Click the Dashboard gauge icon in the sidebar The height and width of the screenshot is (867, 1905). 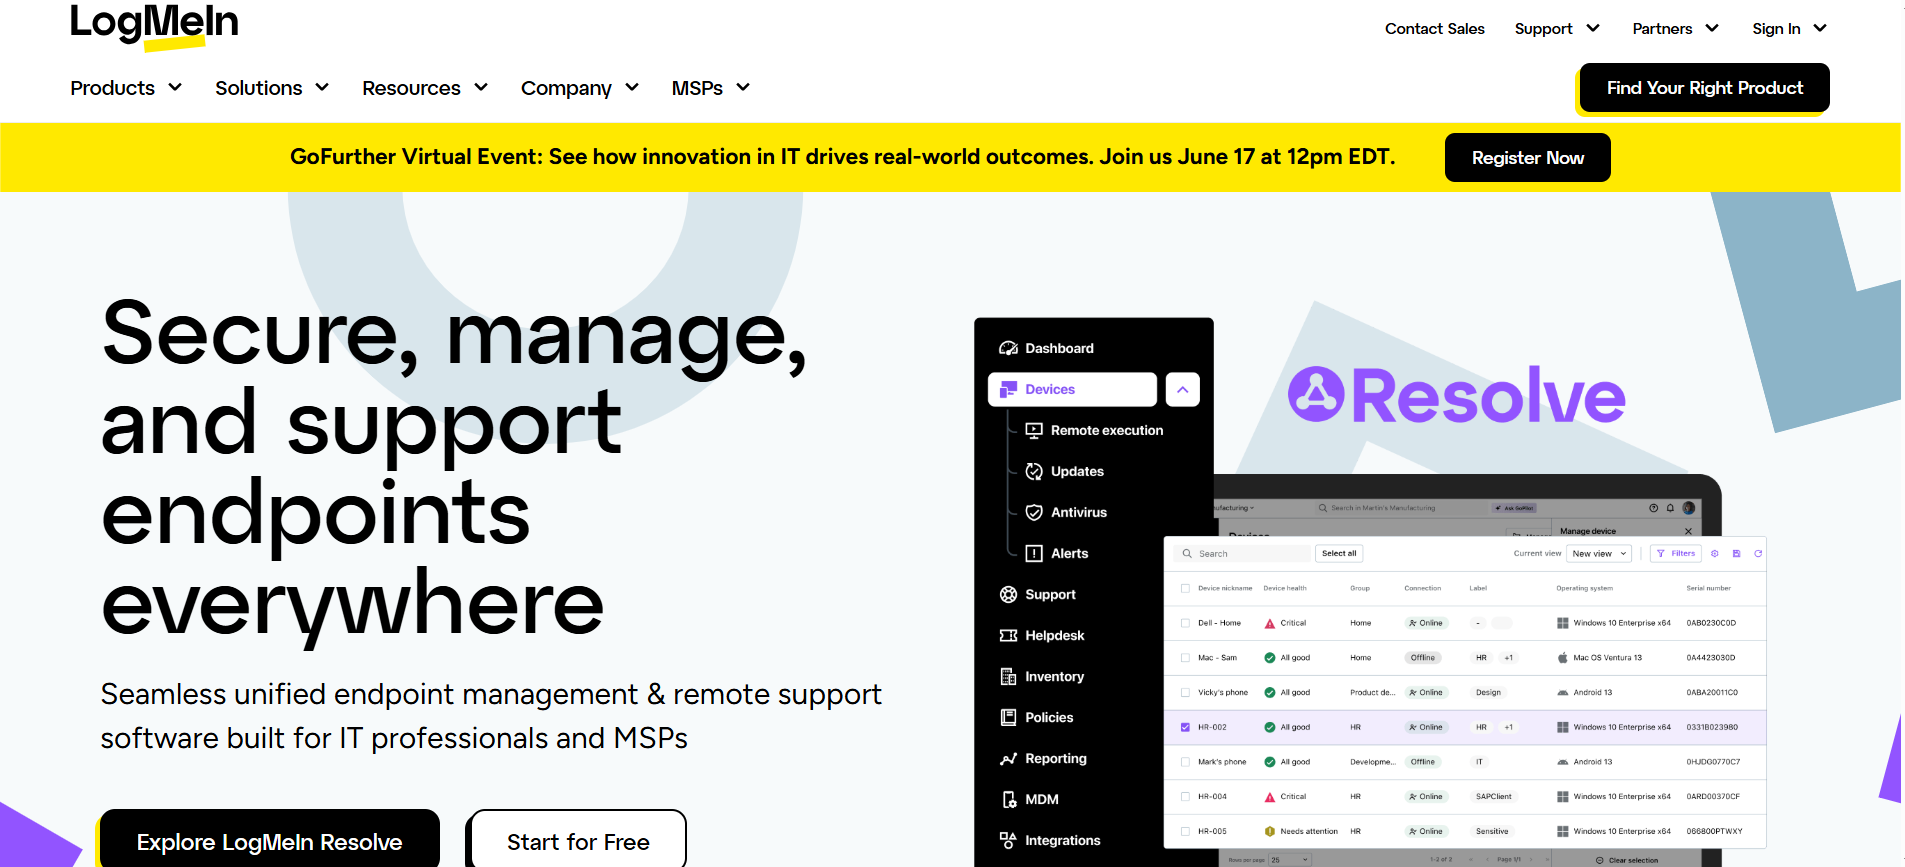point(1008,348)
